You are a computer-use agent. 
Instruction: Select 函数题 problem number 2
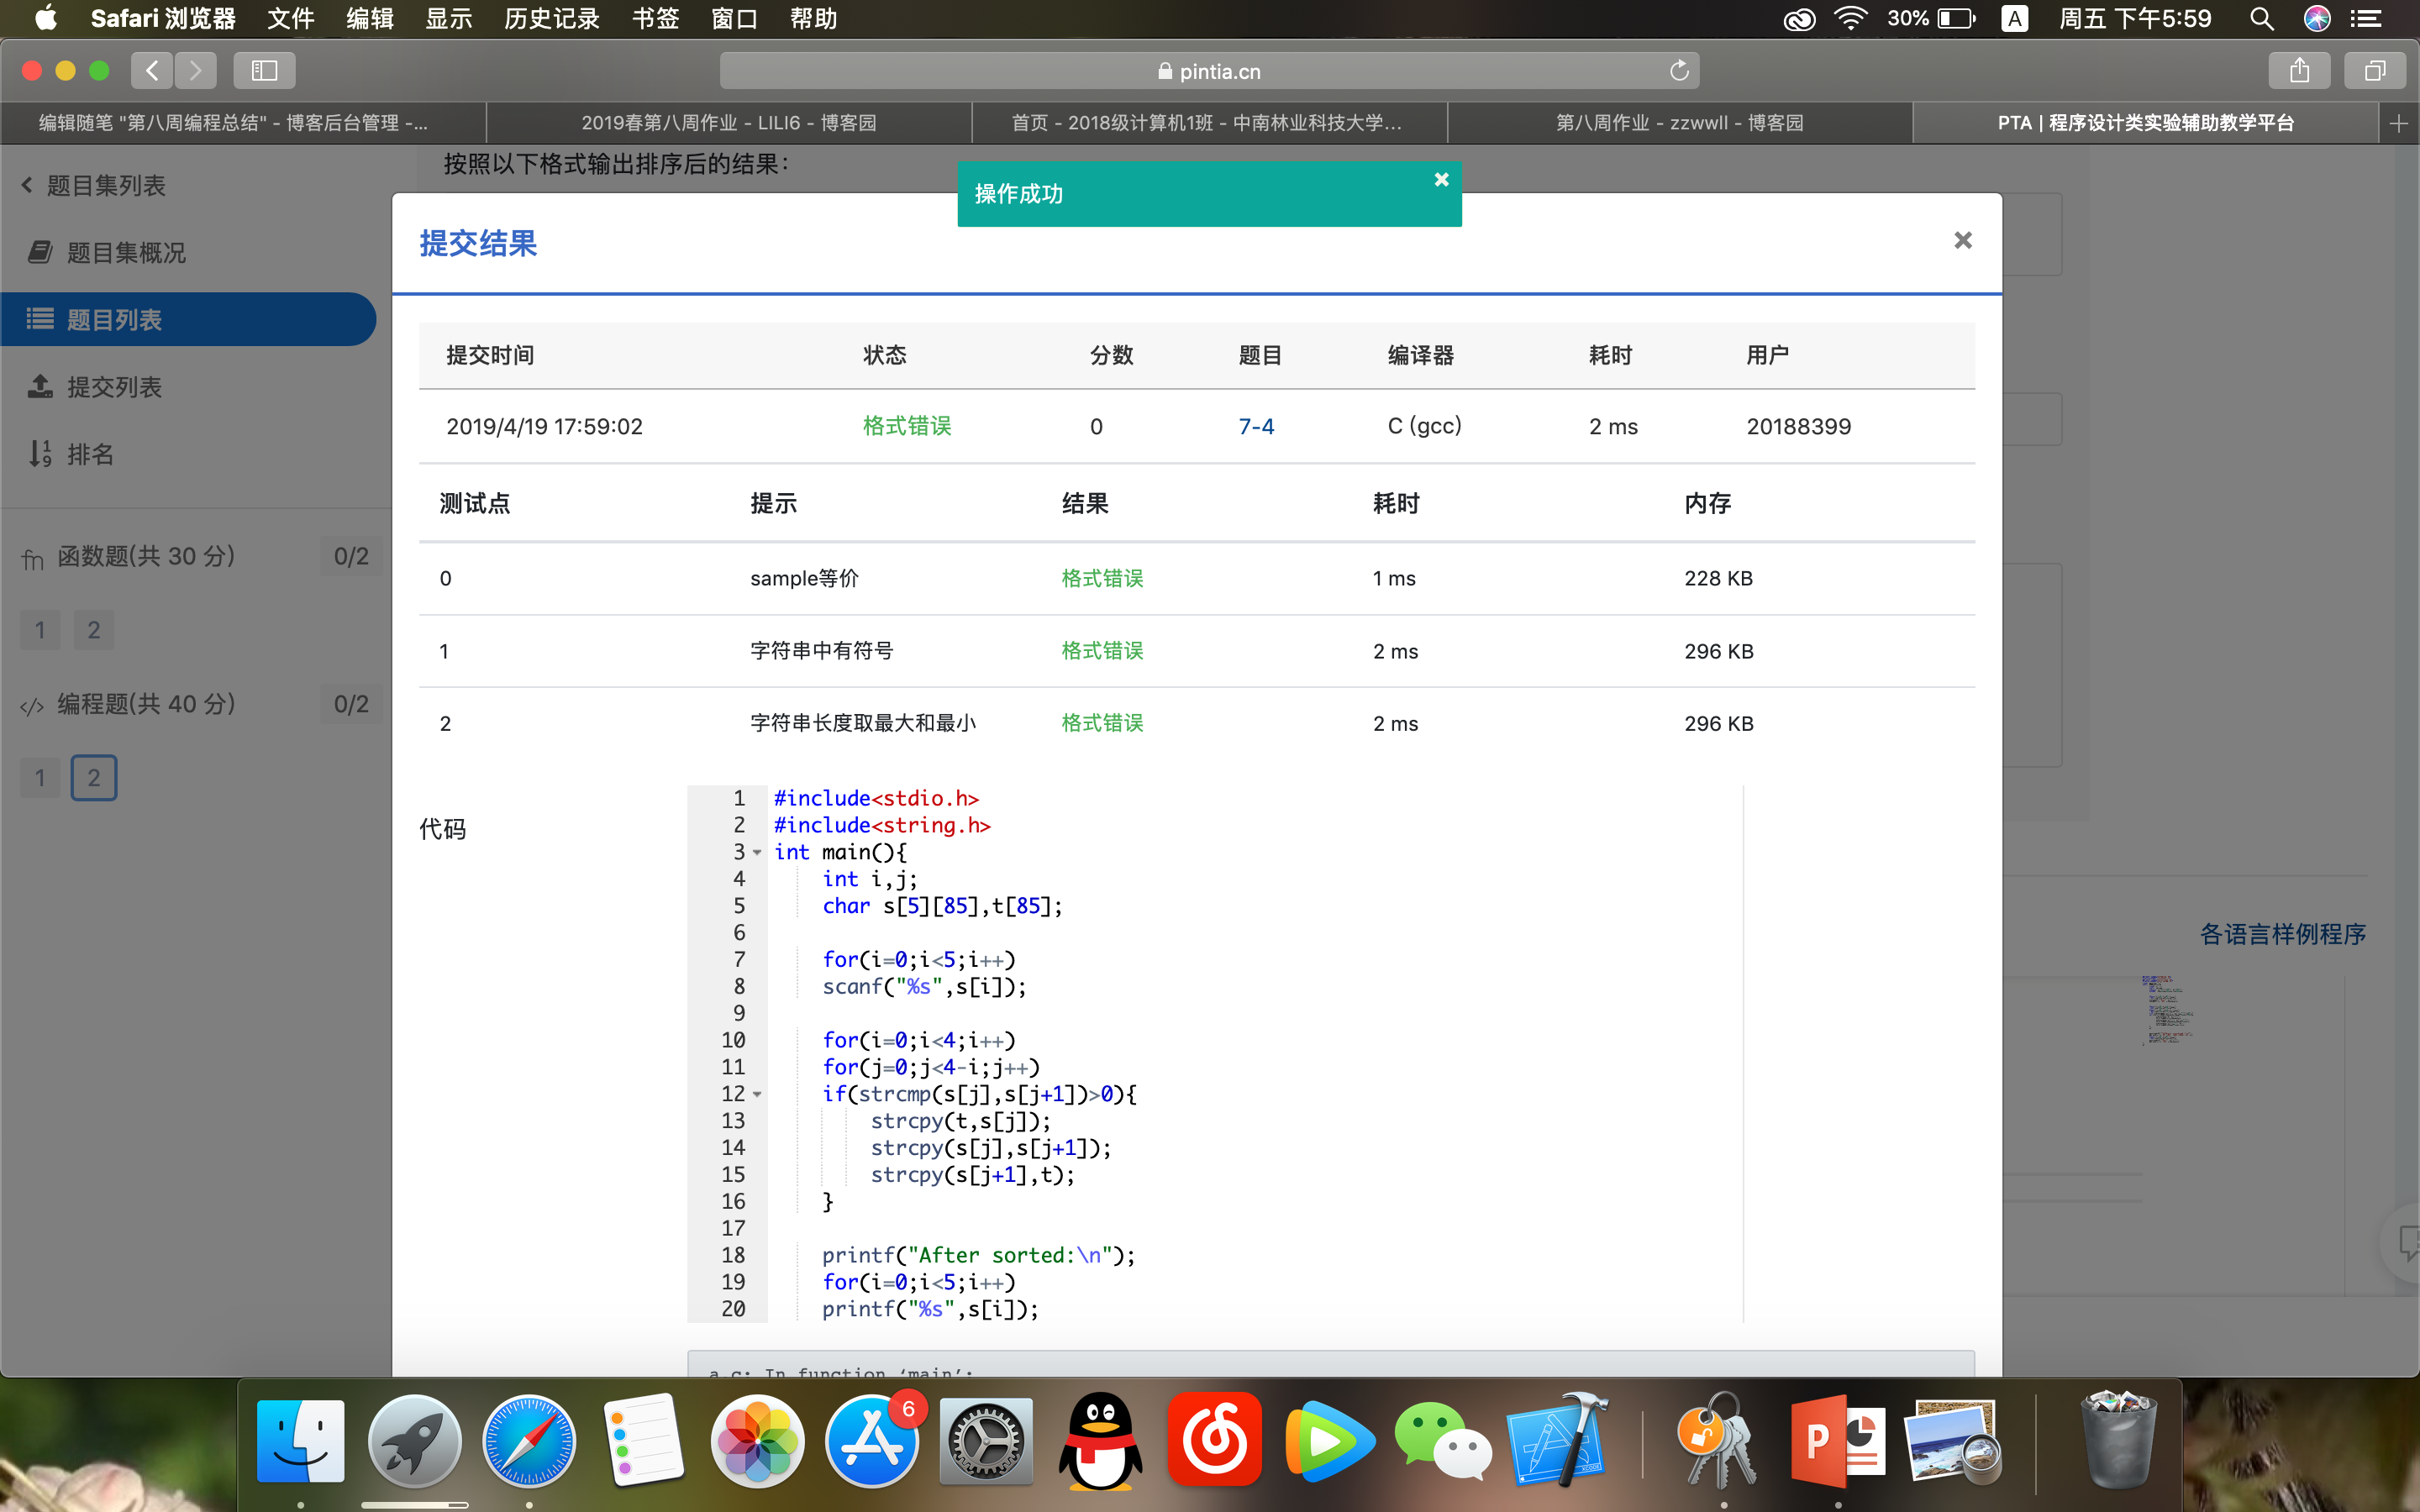94,630
